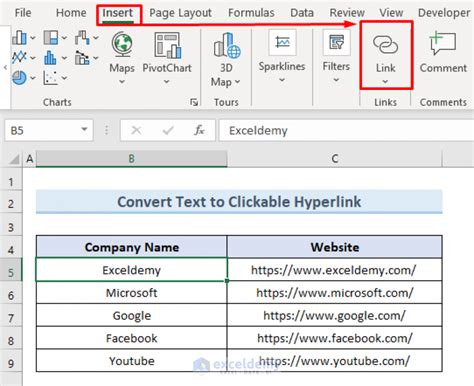Open the 3D Map tool
The image size is (474, 386).
coord(227,45)
